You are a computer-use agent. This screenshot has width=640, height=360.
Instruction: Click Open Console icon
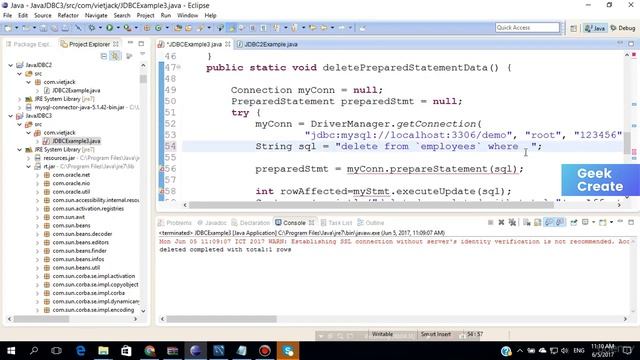click(603, 222)
